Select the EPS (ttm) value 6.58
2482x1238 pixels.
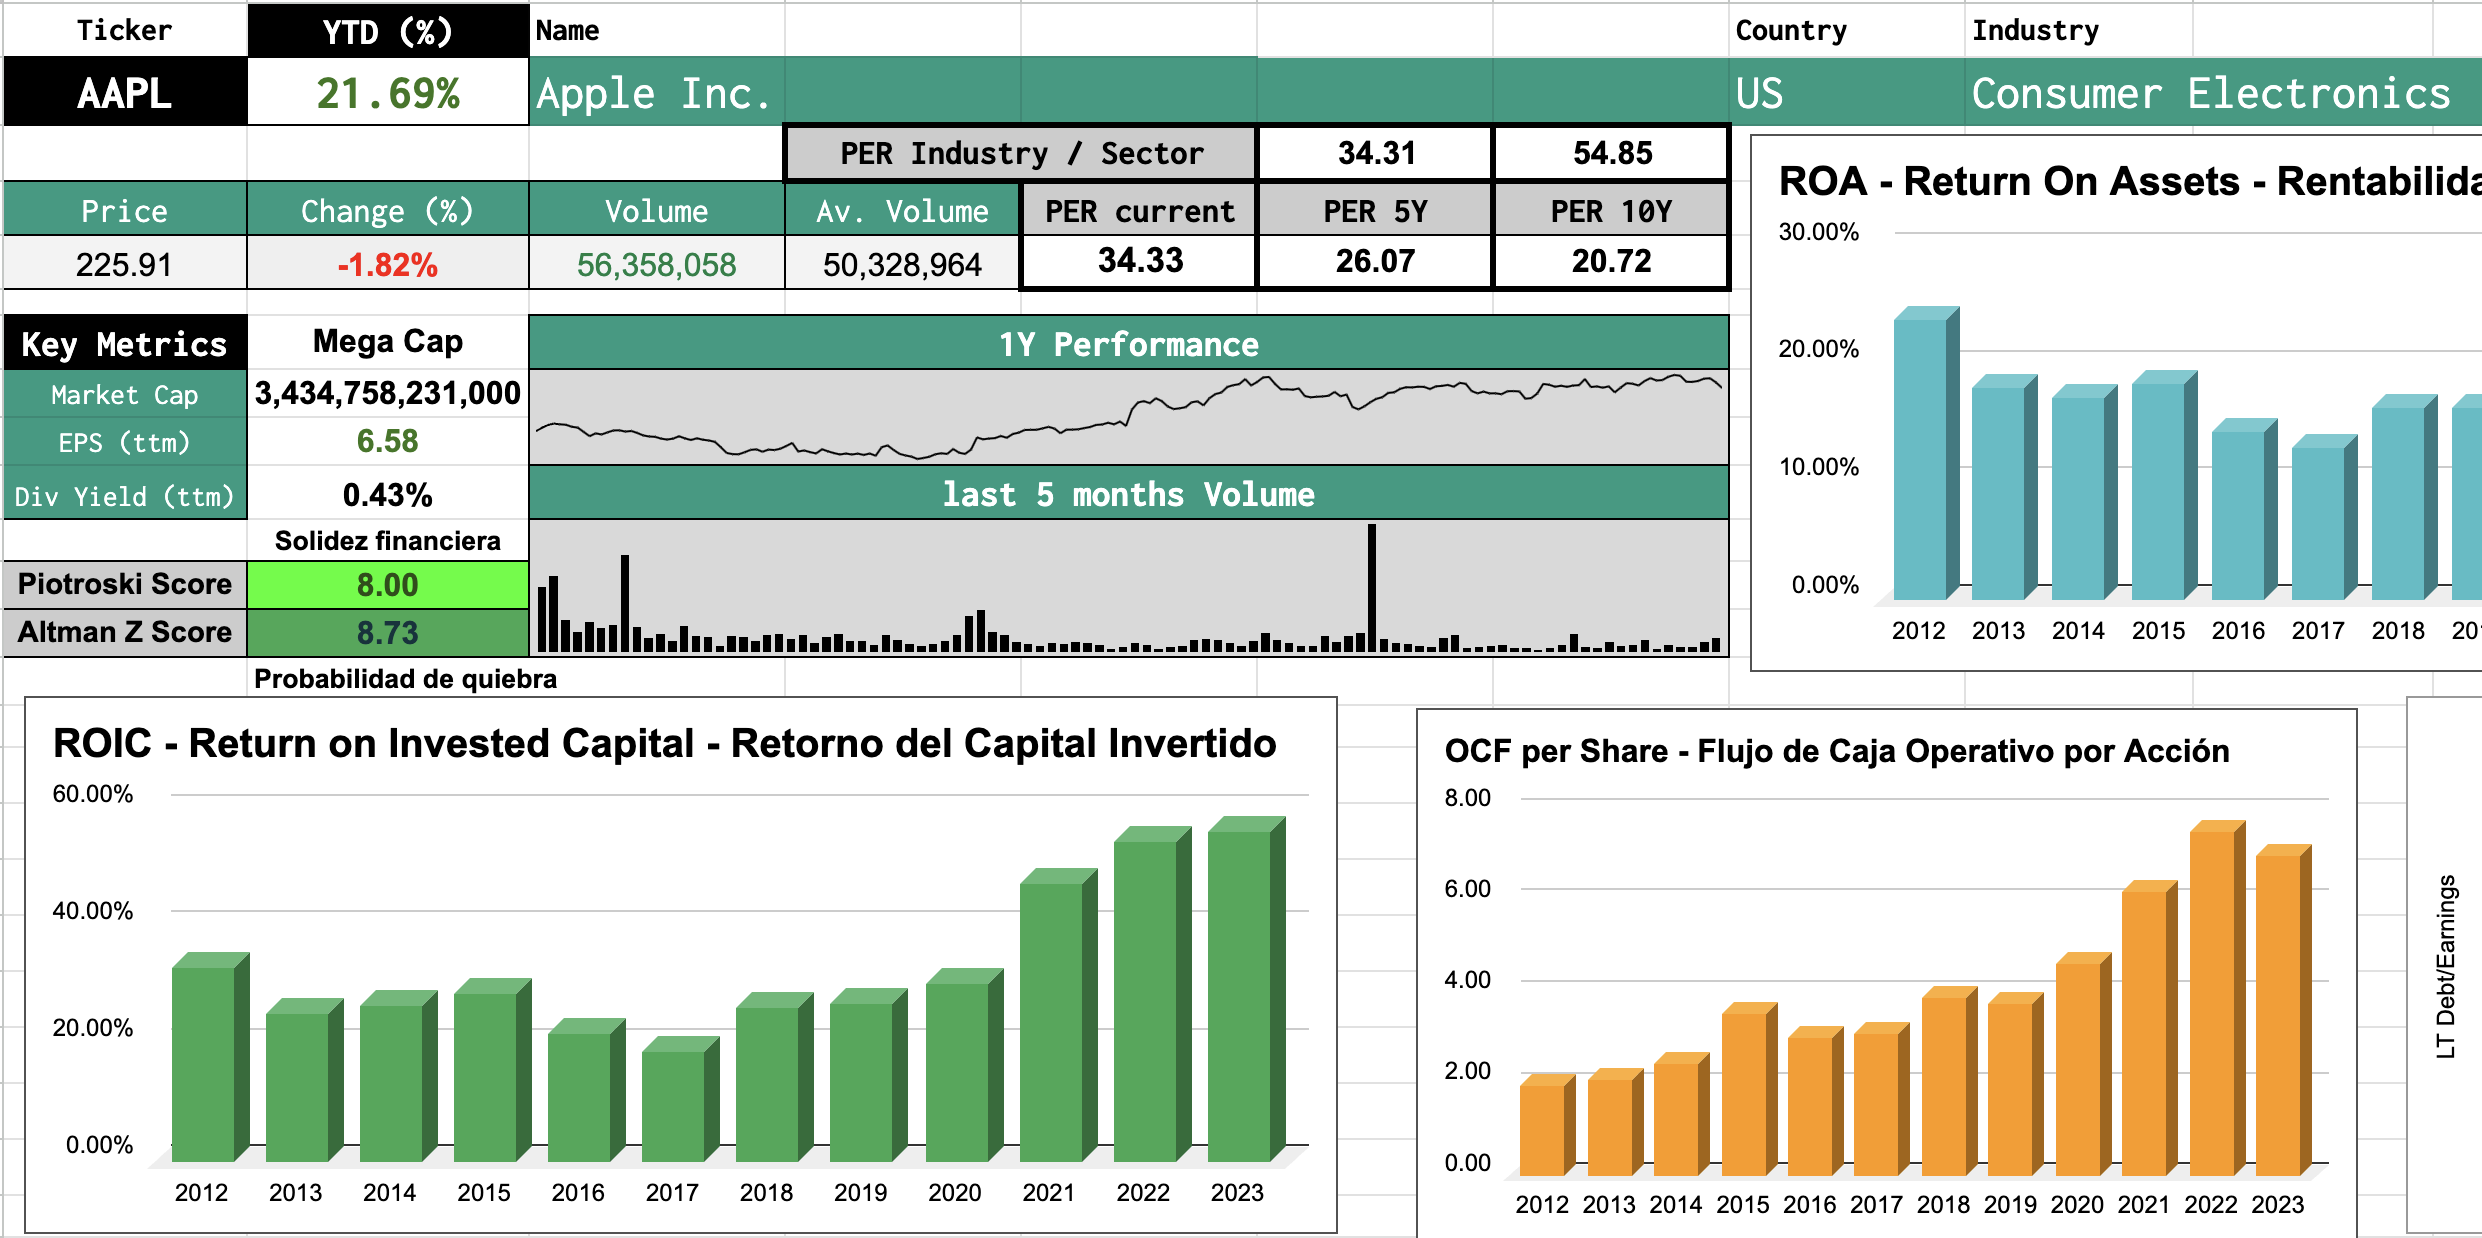pyautogui.click(x=388, y=441)
